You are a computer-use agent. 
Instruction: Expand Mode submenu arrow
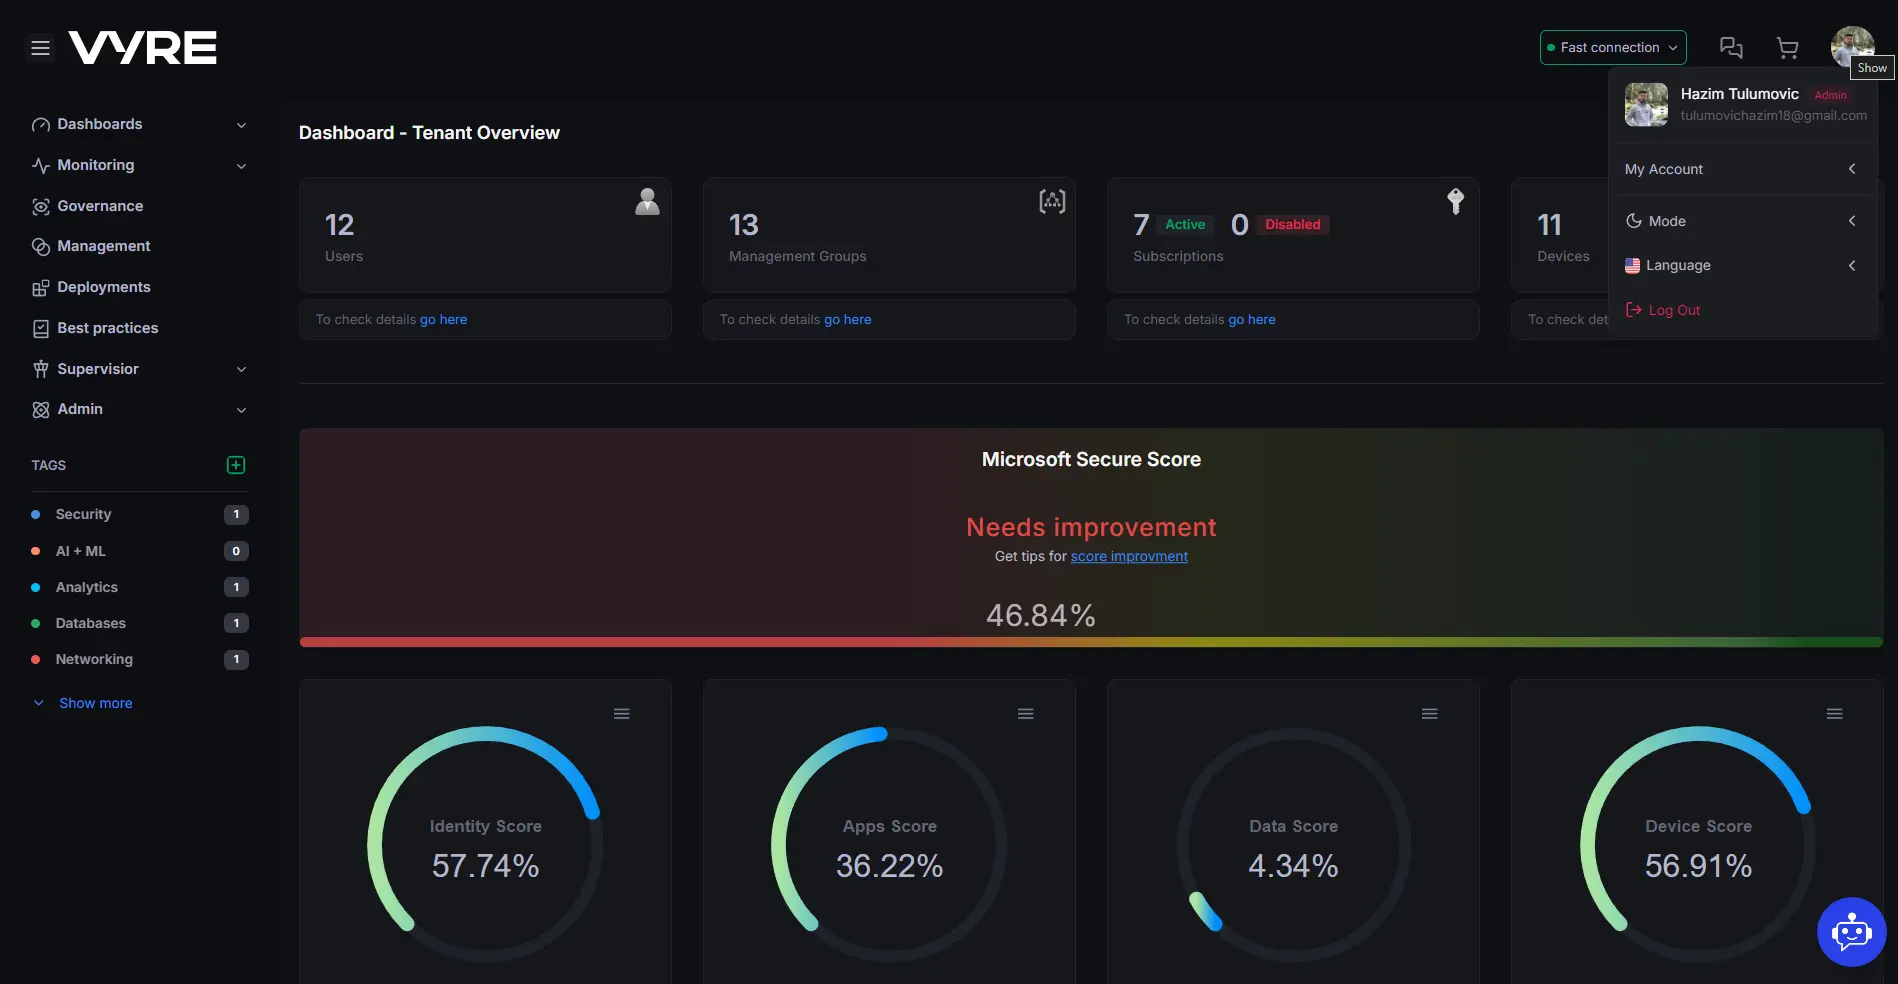click(1852, 221)
